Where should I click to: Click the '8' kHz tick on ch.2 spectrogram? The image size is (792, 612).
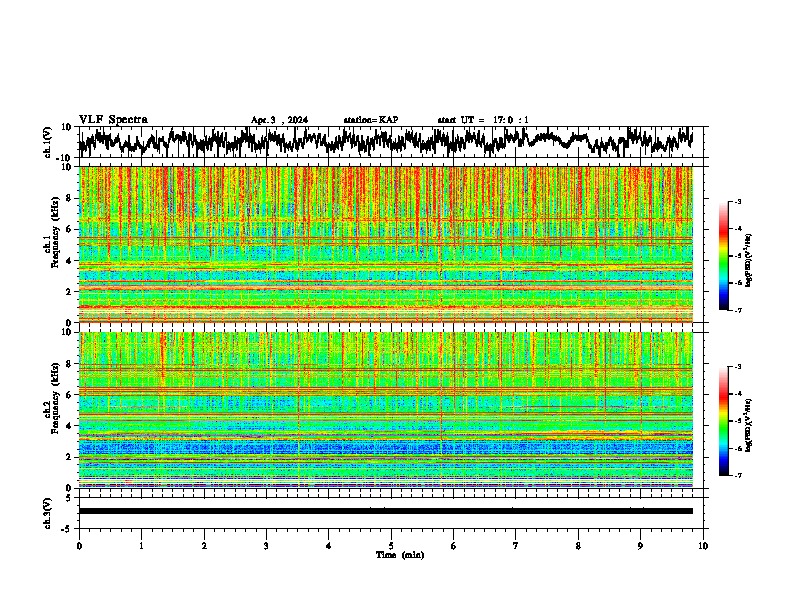coord(70,364)
